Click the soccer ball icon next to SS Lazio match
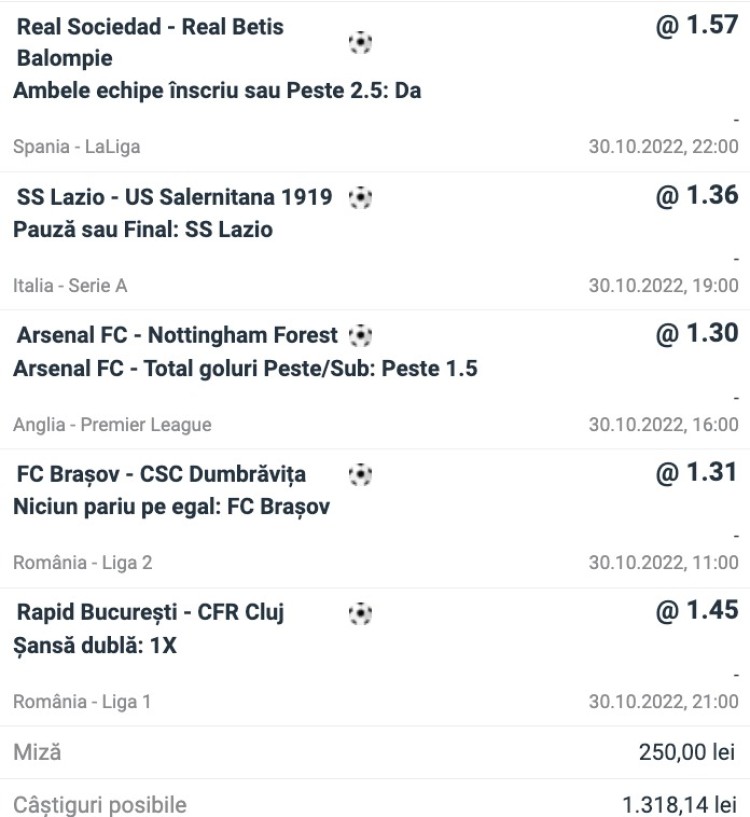Viewport: 750px width, 817px height. pyautogui.click(x=360, y=198)
